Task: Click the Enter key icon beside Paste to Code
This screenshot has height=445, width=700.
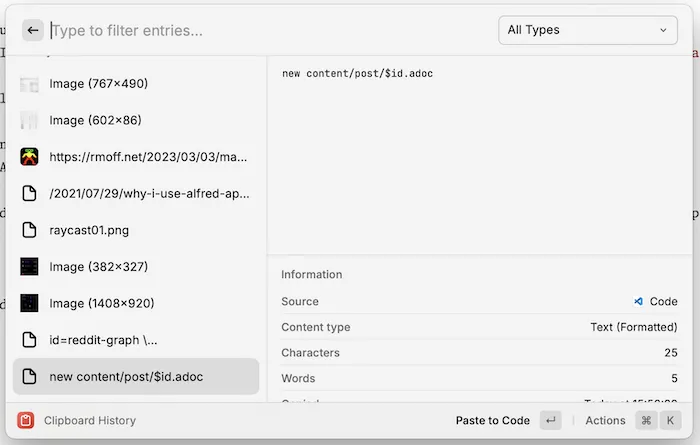Action: (550, 420)
